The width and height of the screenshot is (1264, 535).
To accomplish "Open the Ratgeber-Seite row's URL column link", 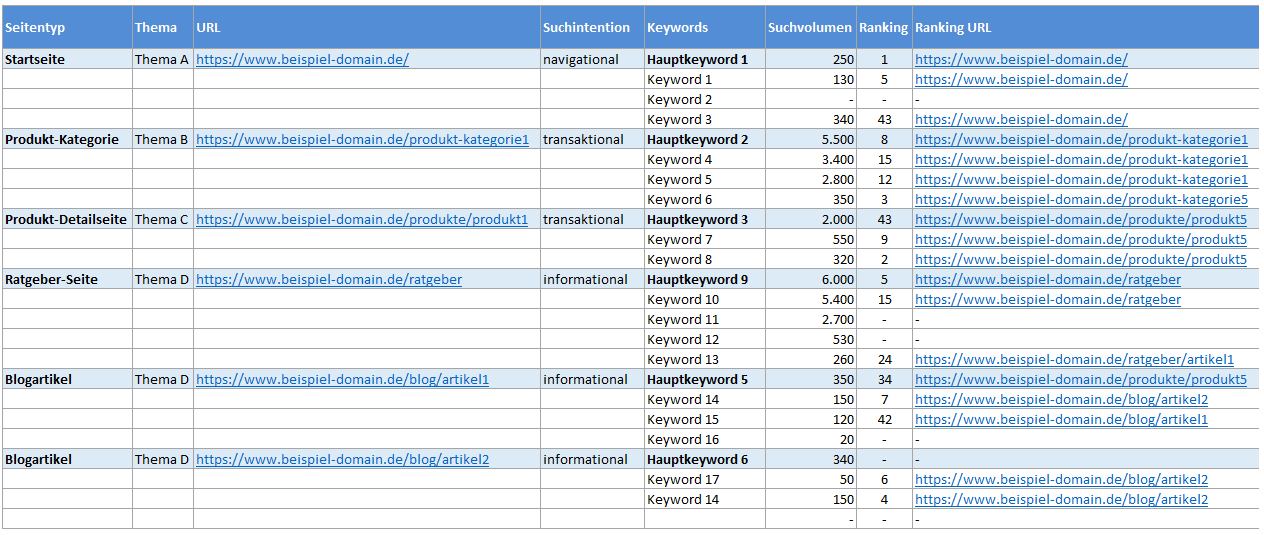I will pos(329,279).
